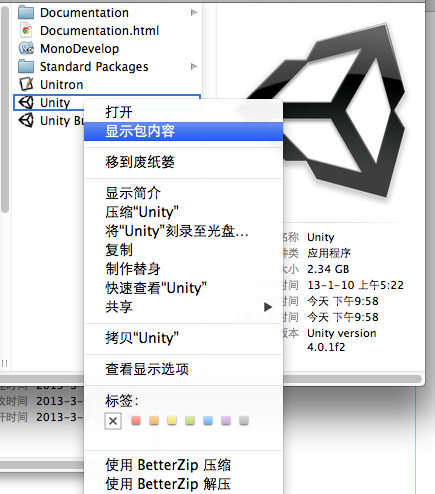Image resolution: width=435 pixels, height=494 pixels.
Task: Click the Standard Packages folder icon
Action: (26, 66)
